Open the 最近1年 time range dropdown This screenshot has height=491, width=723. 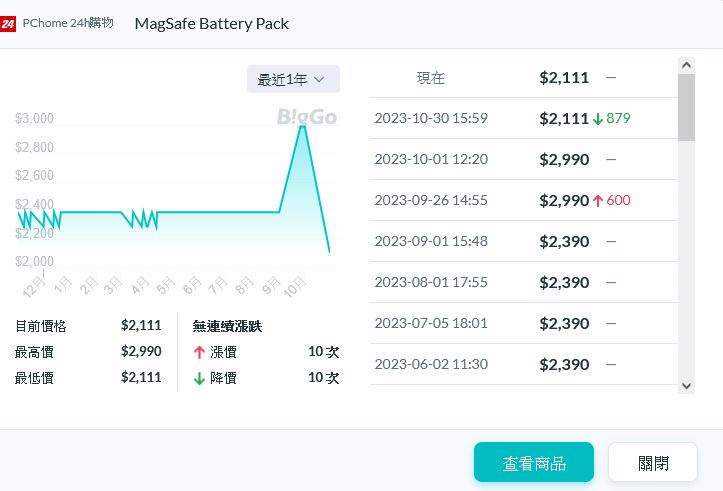[x=293, y=79]
